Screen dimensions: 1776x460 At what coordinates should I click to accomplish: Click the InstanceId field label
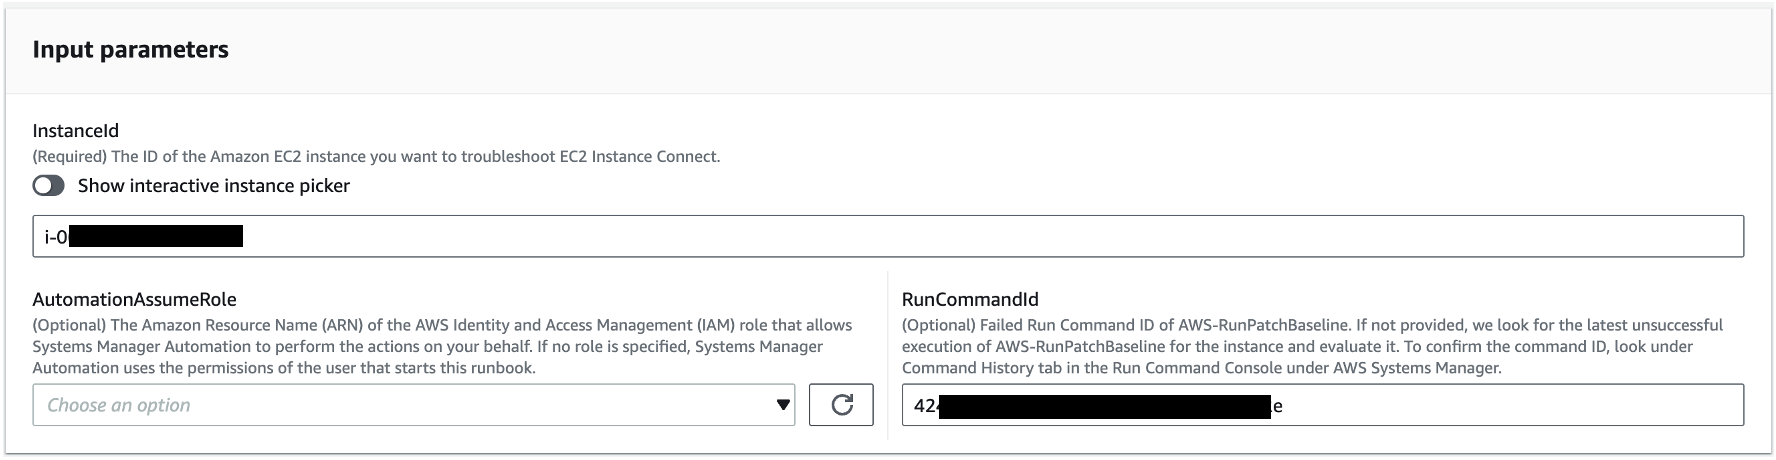pos(75,130)
